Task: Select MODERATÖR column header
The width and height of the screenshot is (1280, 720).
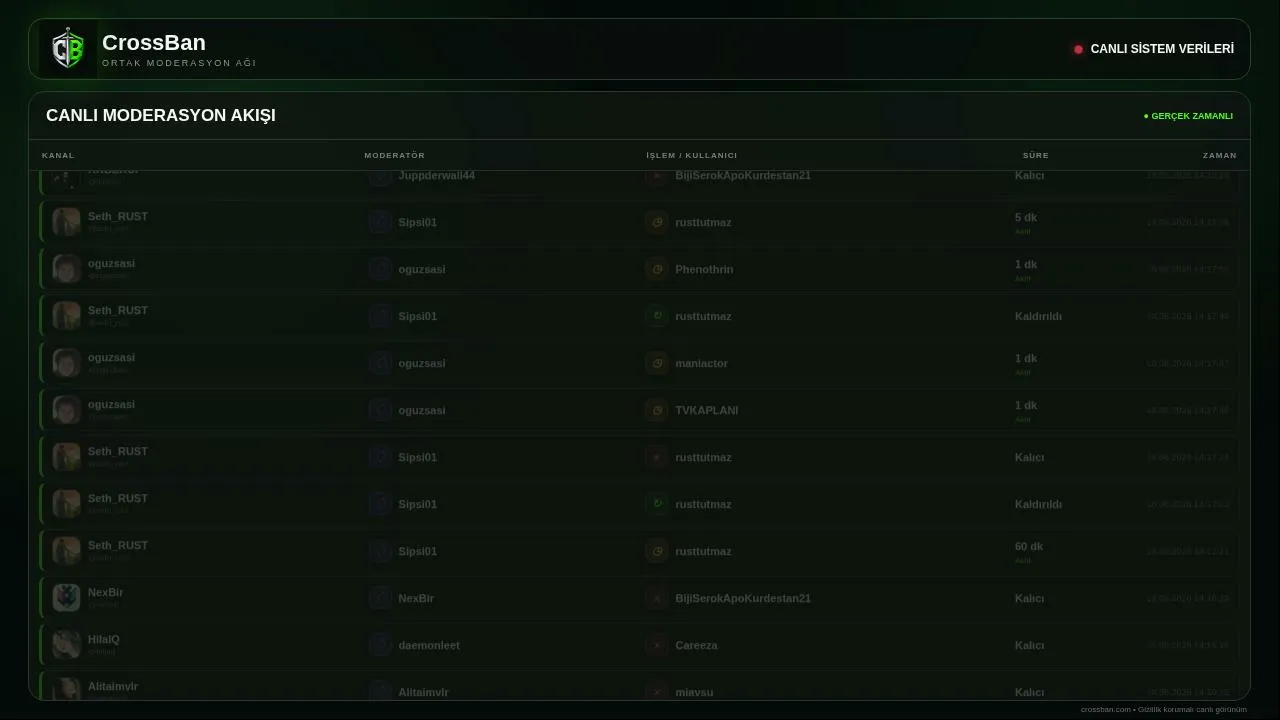Action: click(x=394, y=155)
